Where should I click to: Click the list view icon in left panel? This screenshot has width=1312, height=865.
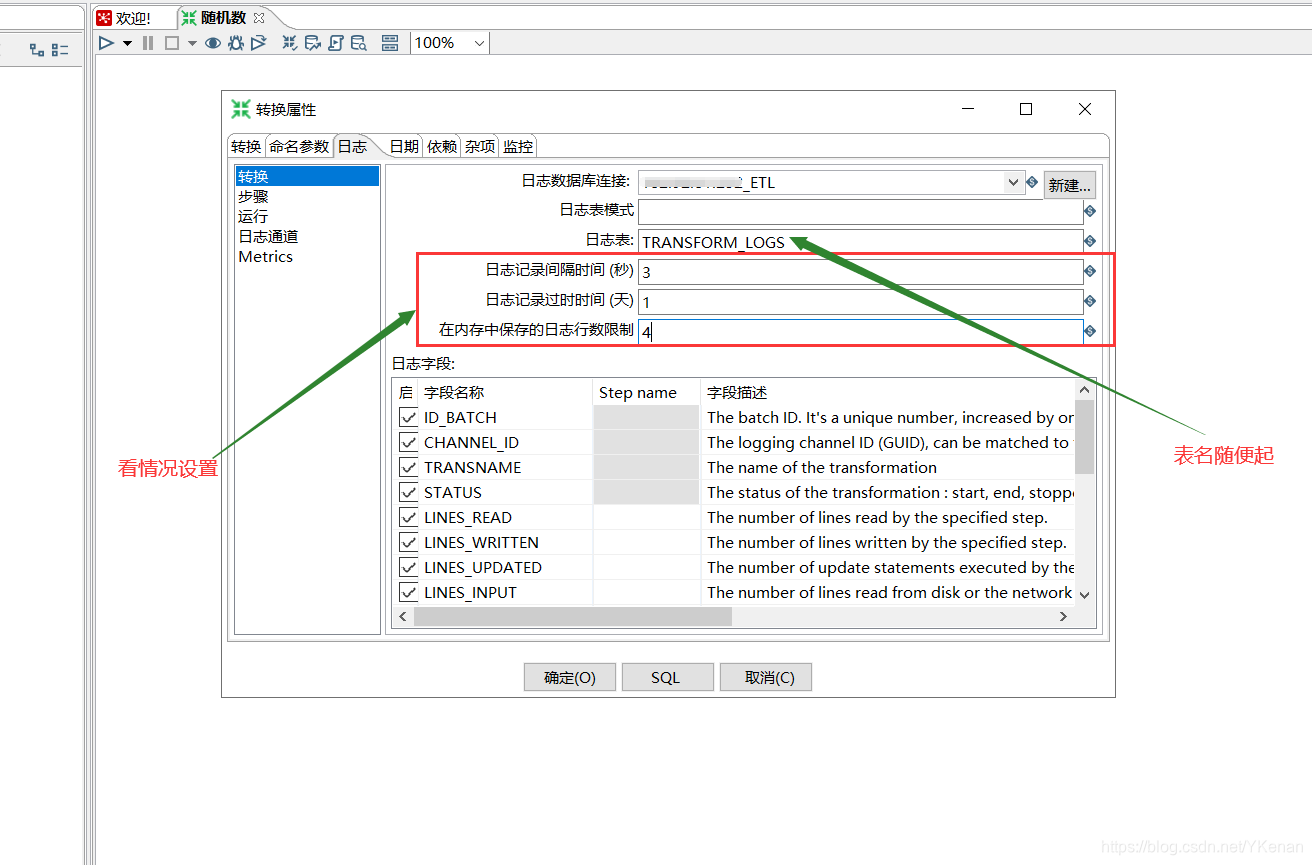(60, 49)
